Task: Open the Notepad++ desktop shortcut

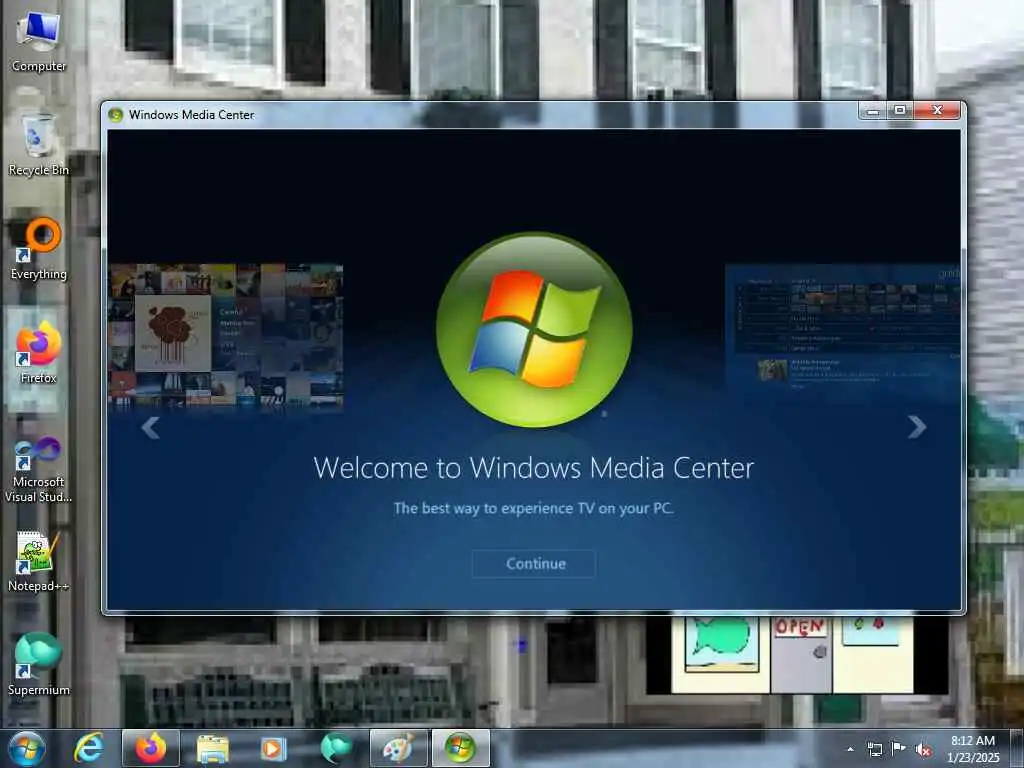Action: 39,562
